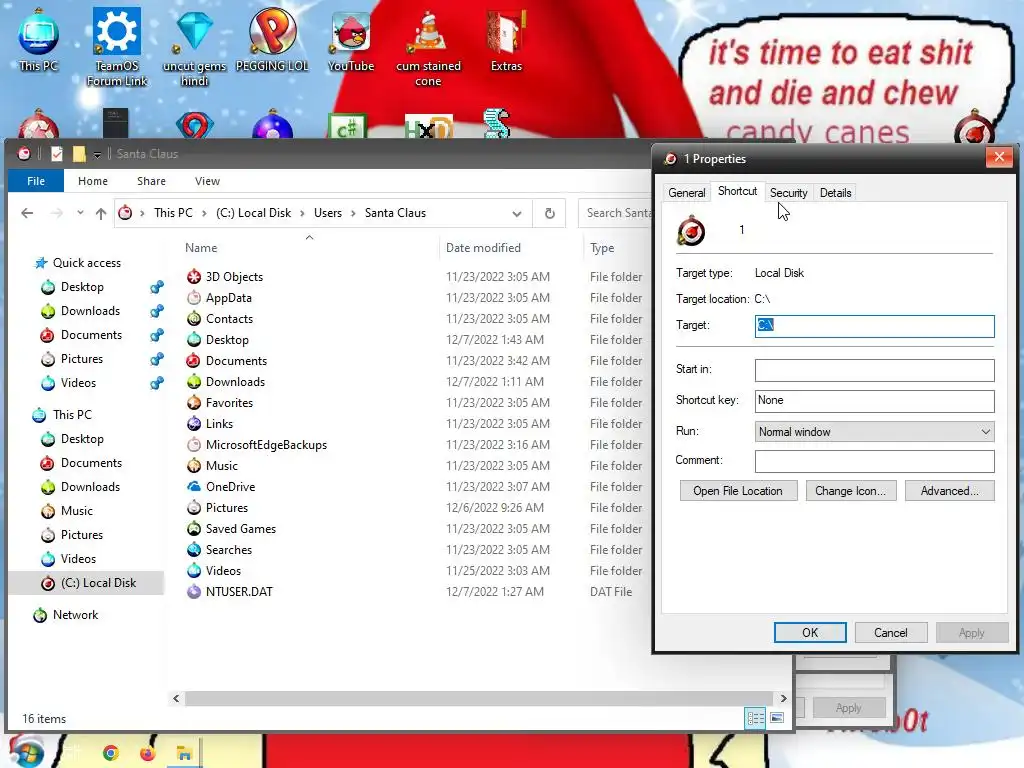The width and height of the screenshot is (1024, 768).
Task: Open the uncut gems hindi desktop icon
Action: click(x=194, y=47)
